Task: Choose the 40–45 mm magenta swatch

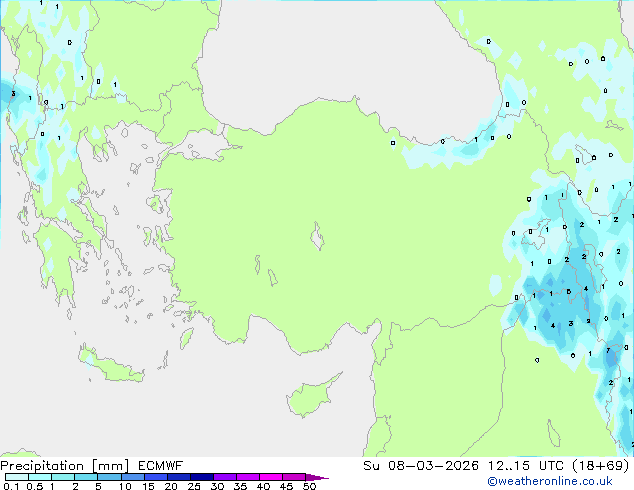Action: coord(271,477)
